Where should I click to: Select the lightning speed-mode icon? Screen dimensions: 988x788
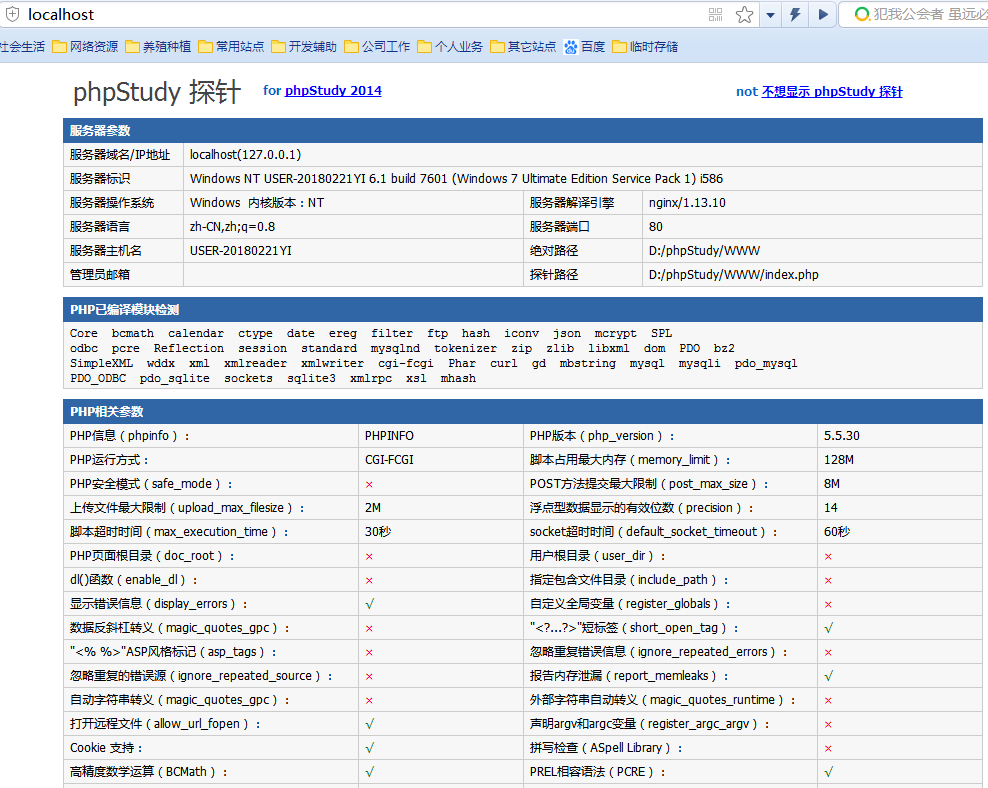pyautogui.click(x=795, y=14)
